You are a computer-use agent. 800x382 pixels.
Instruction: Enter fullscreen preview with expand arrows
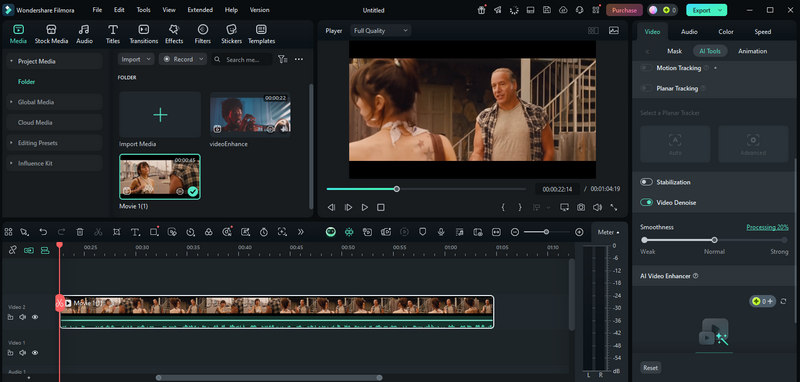(x=613, y=207)
